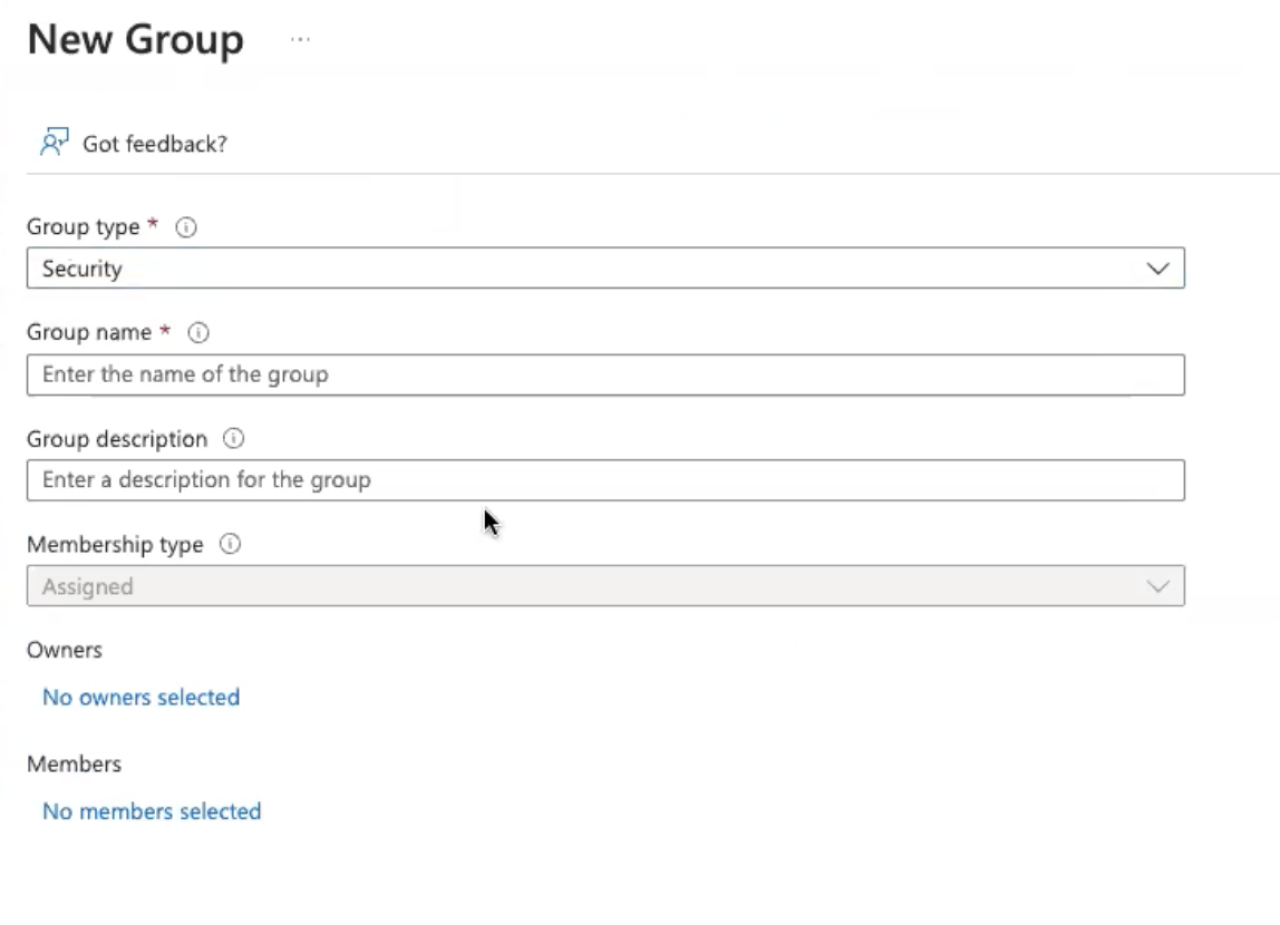The width and height of the screenshot is (1280, 925).
Task: Click the New Group page title
Action: pyautogui.click(x=135, y=38)
